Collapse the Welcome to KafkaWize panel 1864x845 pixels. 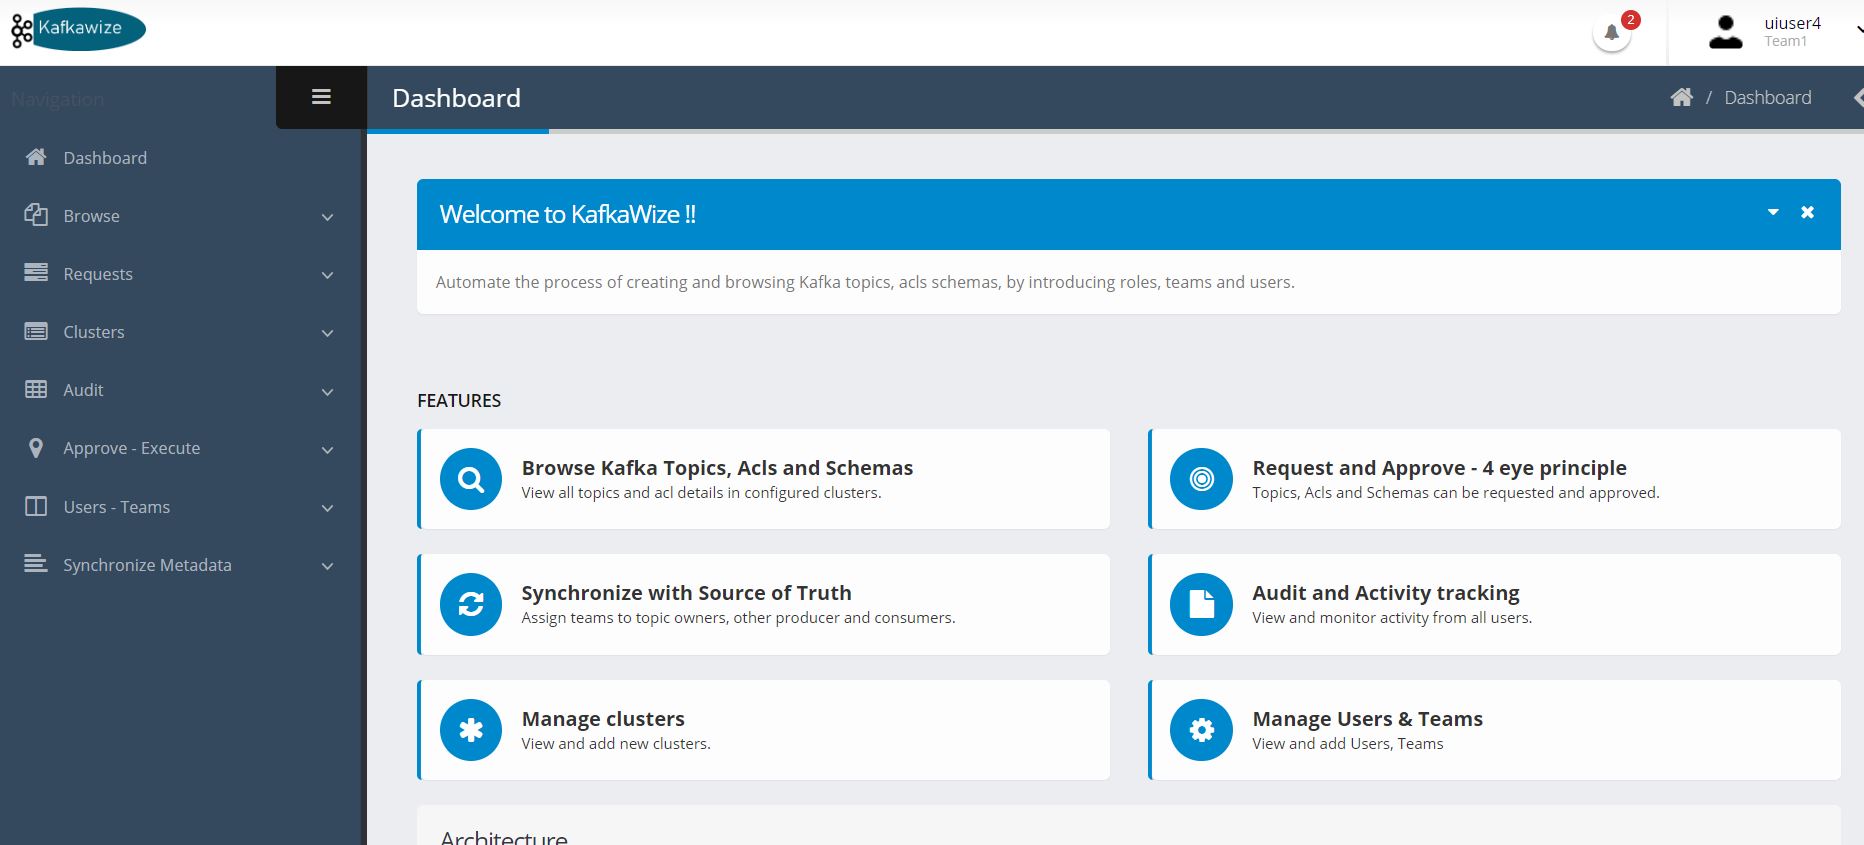point(1773,212)
